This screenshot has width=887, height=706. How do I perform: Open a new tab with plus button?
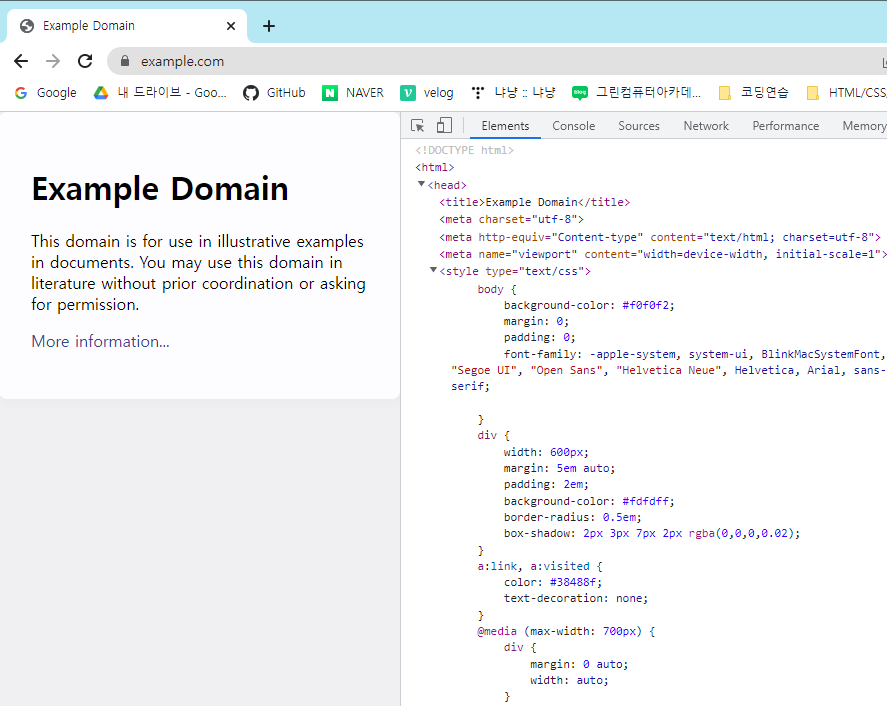pos(269,26)
